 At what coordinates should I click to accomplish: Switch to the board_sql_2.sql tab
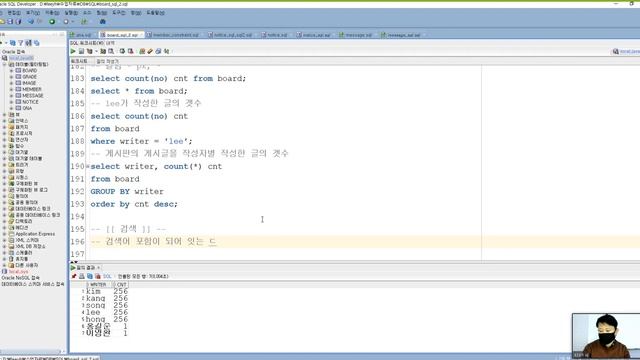pyautogui.click(x=122, y=35)
